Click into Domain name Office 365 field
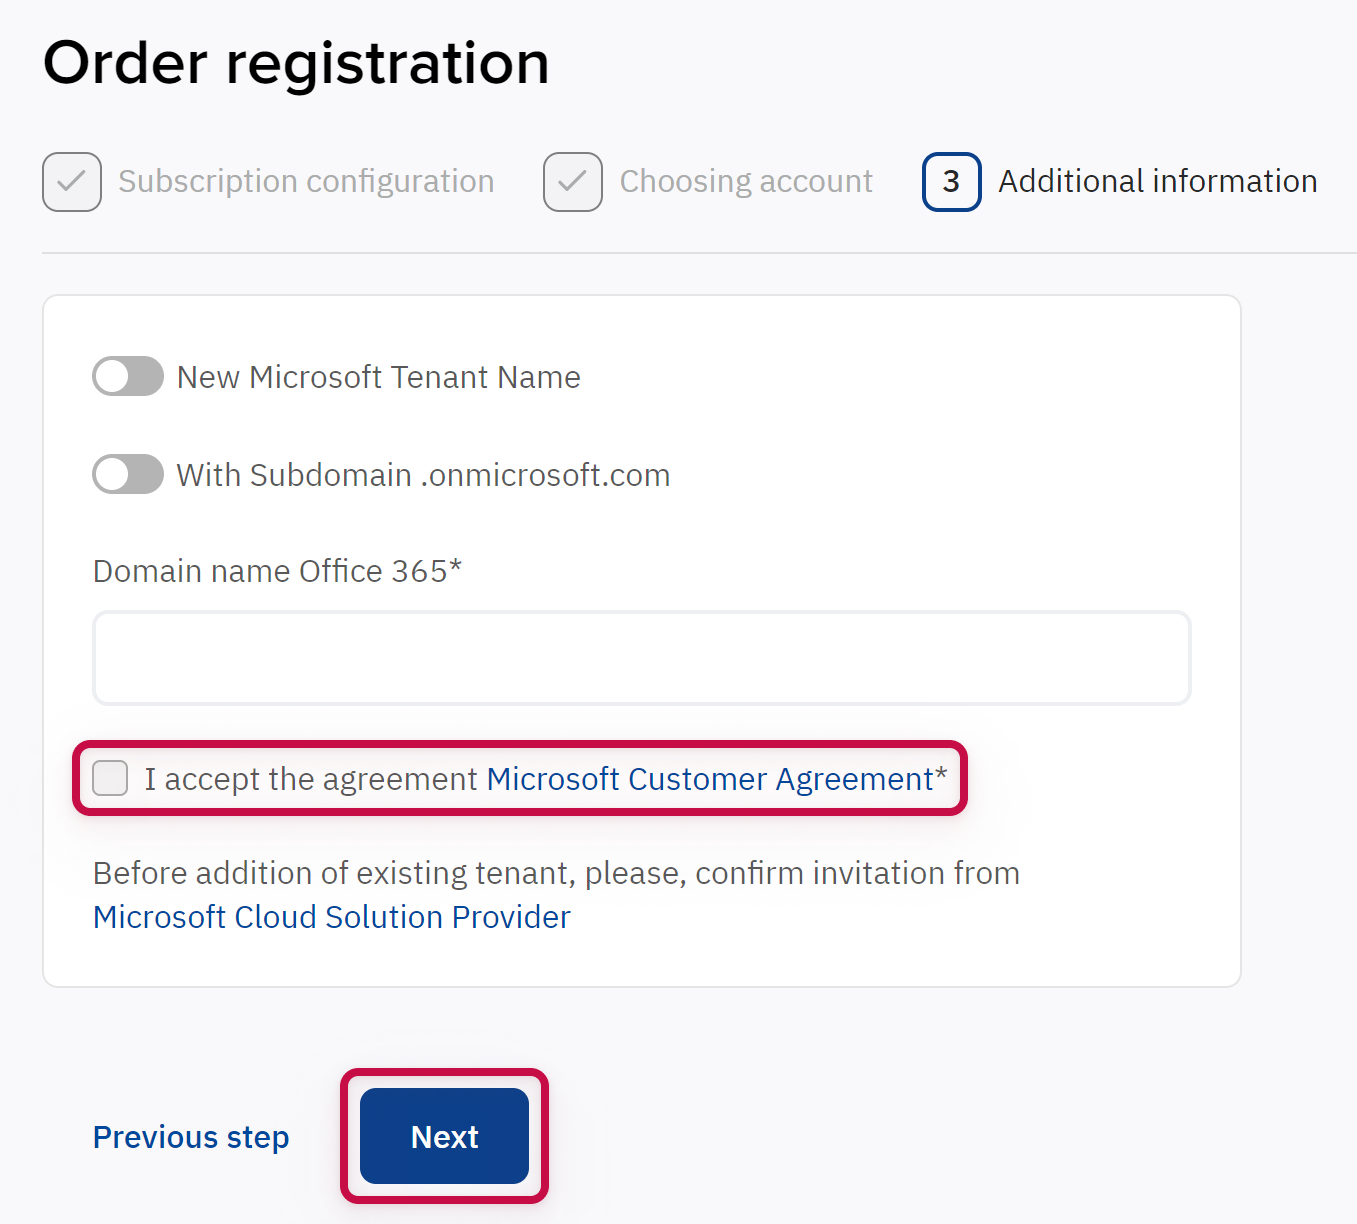The image size is (1357, 1224). coord(641,658)
